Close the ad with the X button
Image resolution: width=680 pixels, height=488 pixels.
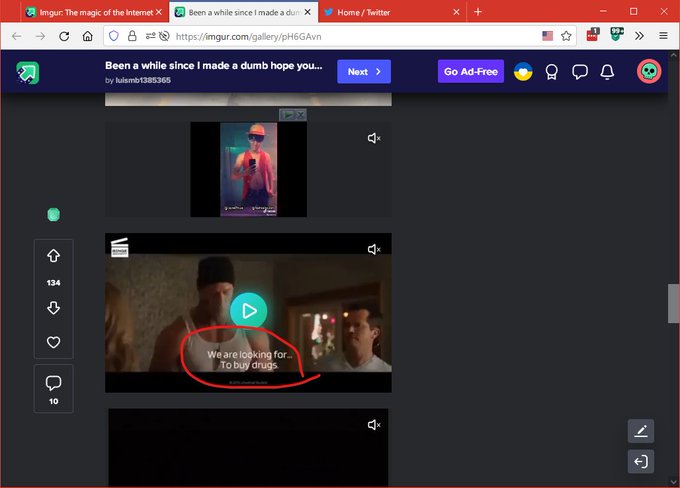coord(301,115)
